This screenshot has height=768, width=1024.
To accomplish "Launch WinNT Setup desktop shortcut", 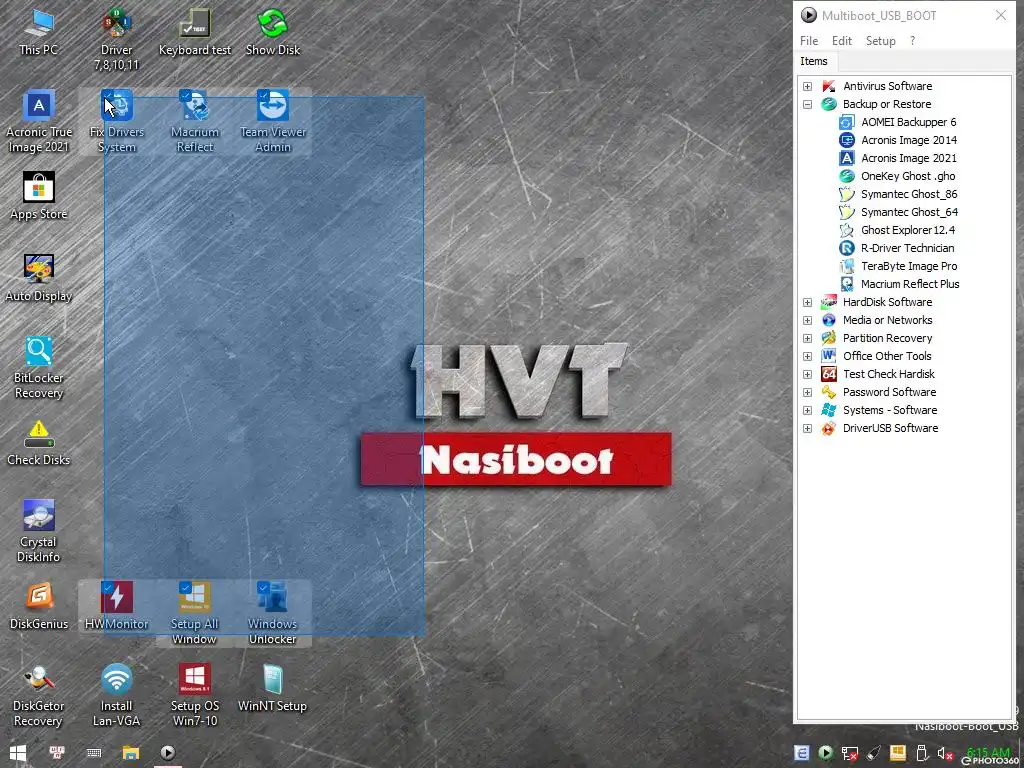I will tap(272, 688).
